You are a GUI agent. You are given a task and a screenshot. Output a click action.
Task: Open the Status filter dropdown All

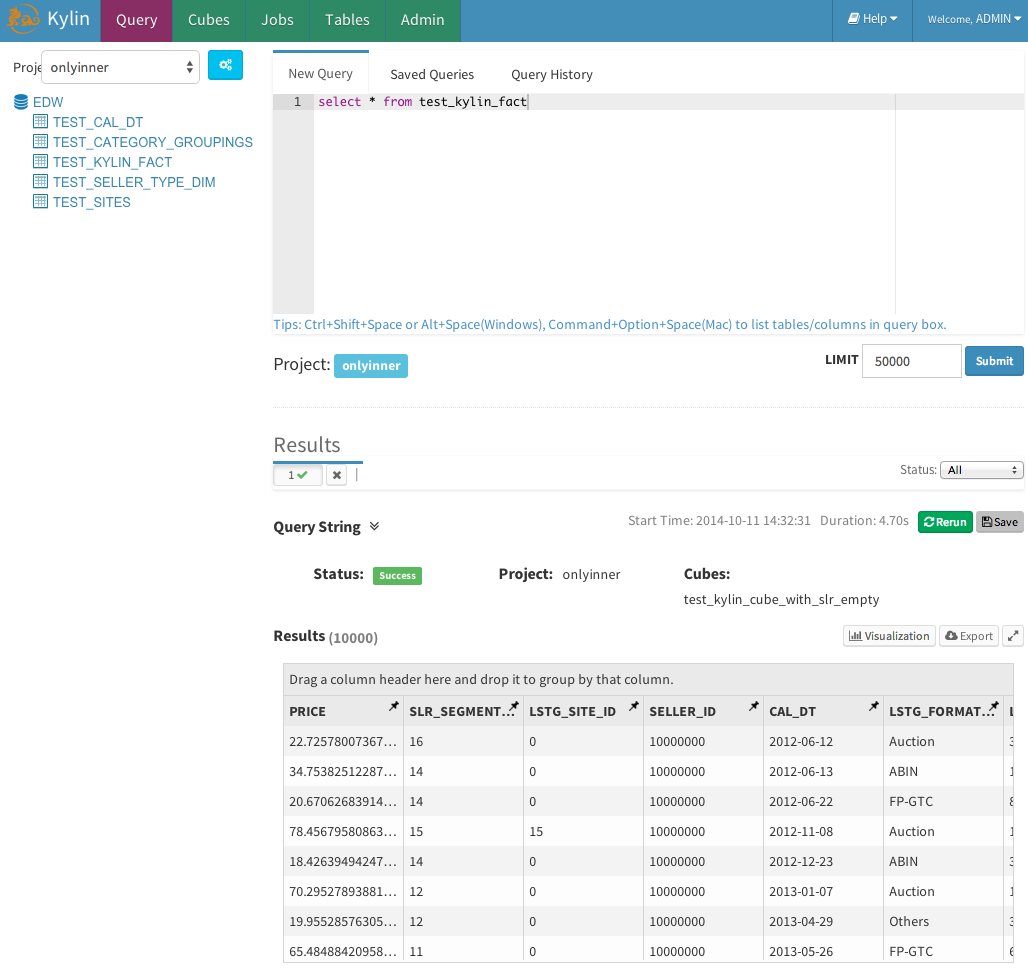click(981, 470)
